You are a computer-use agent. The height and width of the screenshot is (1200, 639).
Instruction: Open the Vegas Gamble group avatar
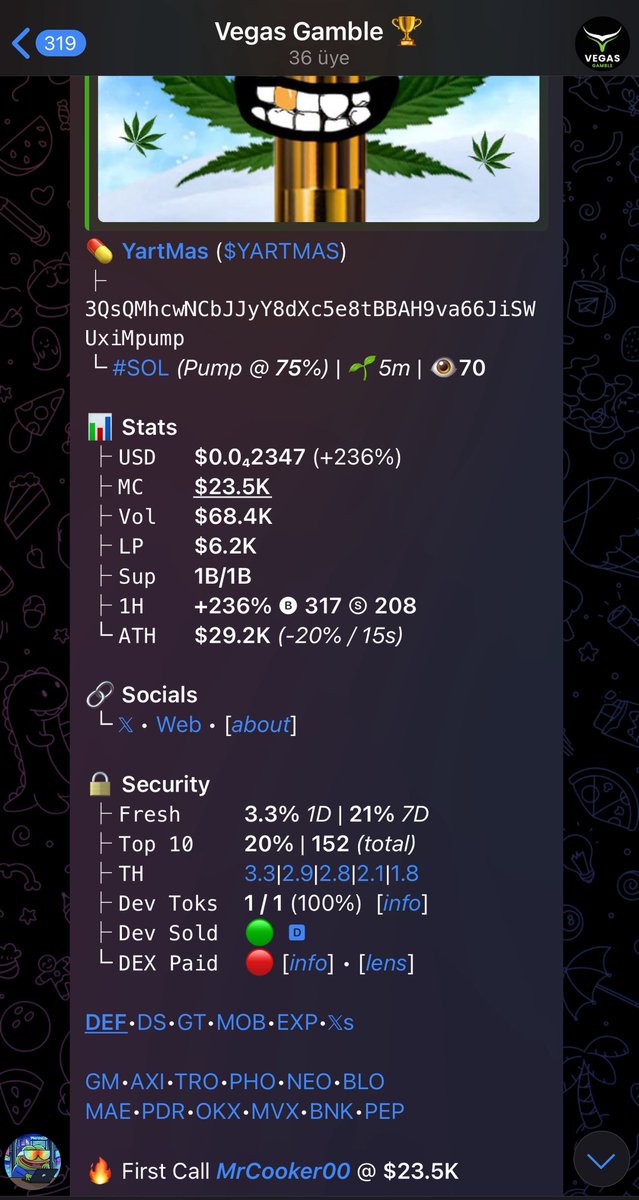coord(602,45)
